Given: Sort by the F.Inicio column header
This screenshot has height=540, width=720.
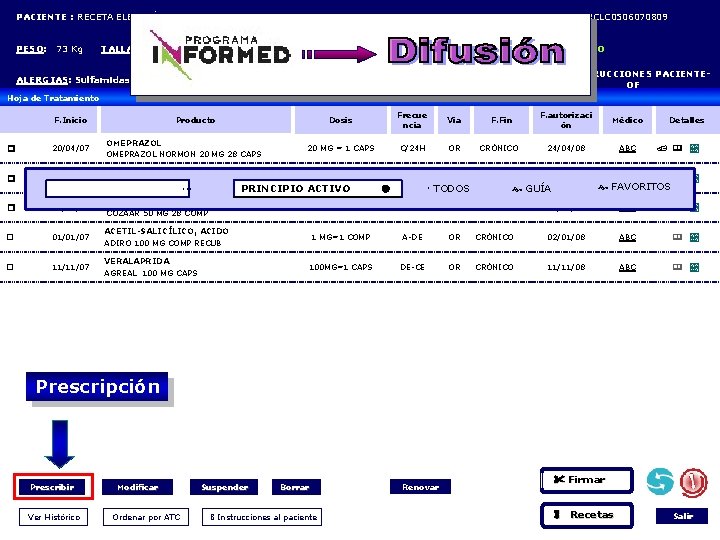Looking at the screenshot, I should tap(71, 120).
